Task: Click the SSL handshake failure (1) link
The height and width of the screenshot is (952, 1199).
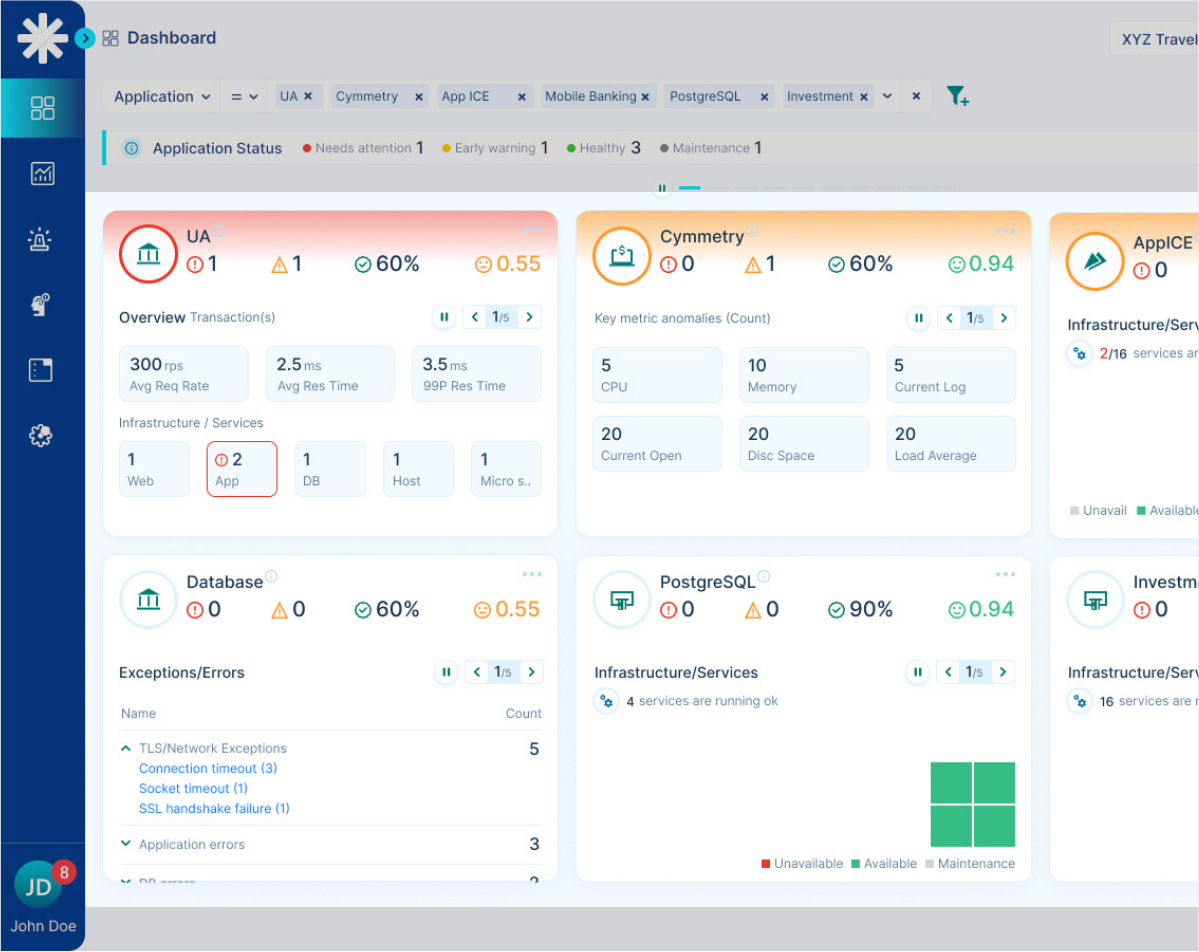Action: 214,808
